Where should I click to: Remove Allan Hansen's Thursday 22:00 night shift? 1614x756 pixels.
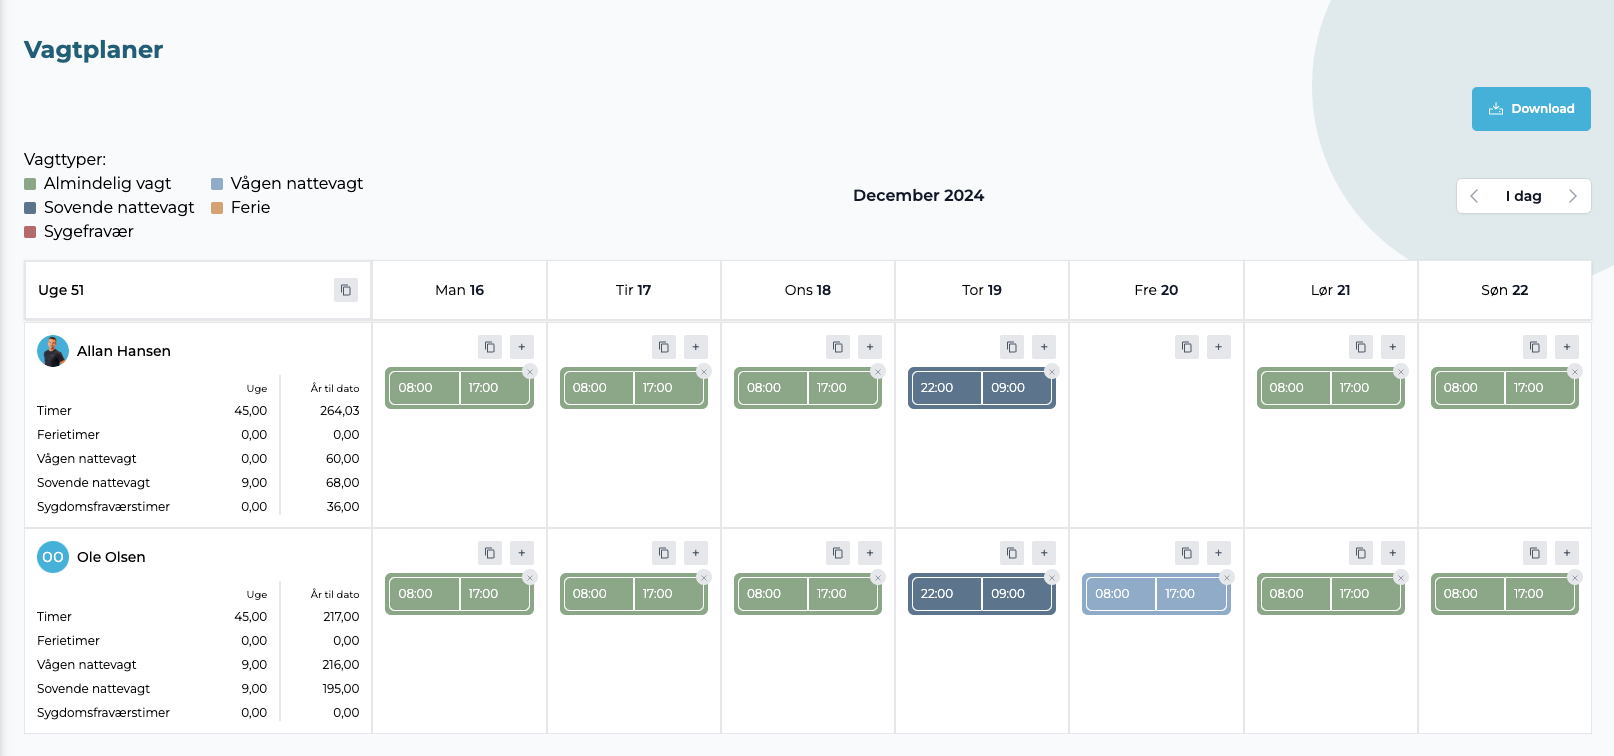1052,371
